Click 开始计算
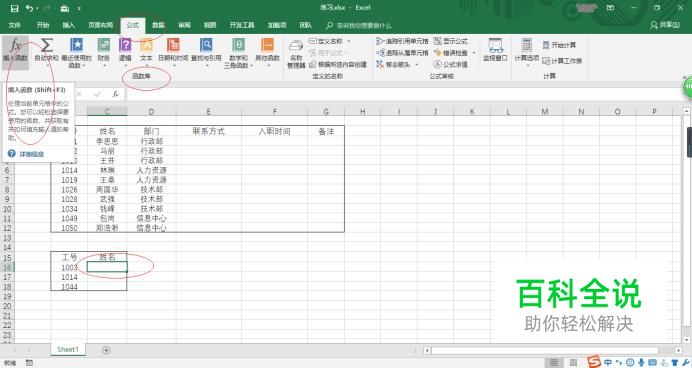 [x=559, y=45]
